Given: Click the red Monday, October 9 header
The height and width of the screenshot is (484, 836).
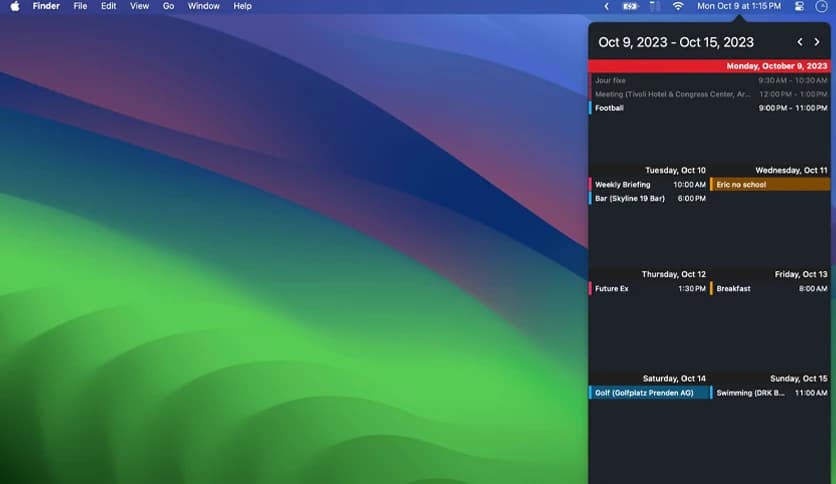Looking at the screenshot, I should coord(709,66).
